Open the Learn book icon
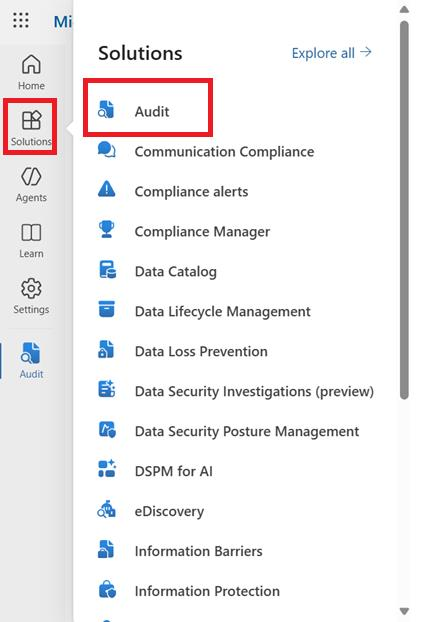The width and height of the screenshot is (422, 622). click(x=31, y=232)
